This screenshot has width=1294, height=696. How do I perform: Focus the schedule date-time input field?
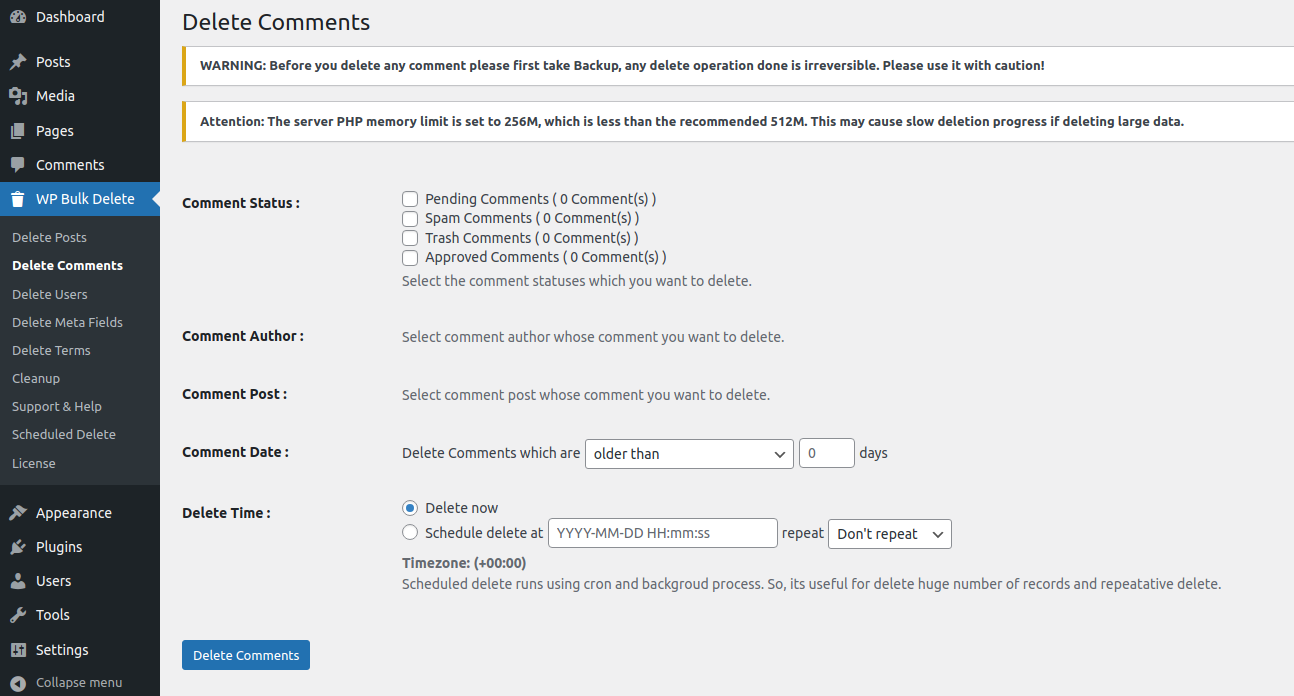pos(662,533)
